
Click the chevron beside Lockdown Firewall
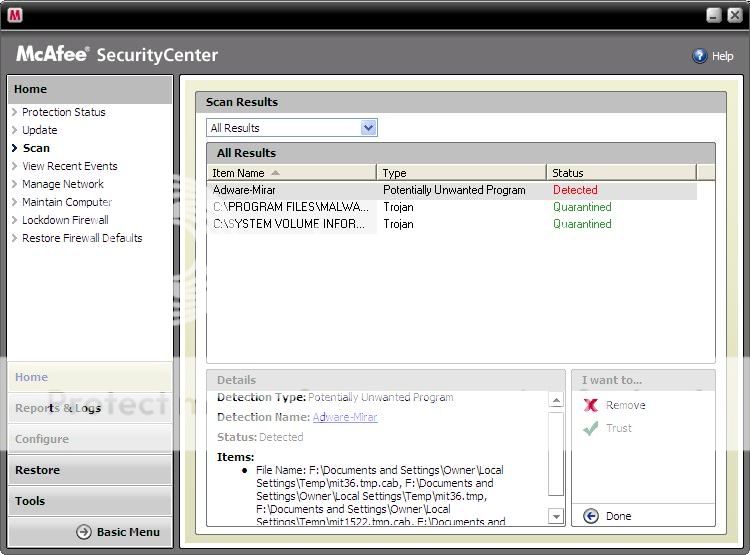[x=14, y=220]
